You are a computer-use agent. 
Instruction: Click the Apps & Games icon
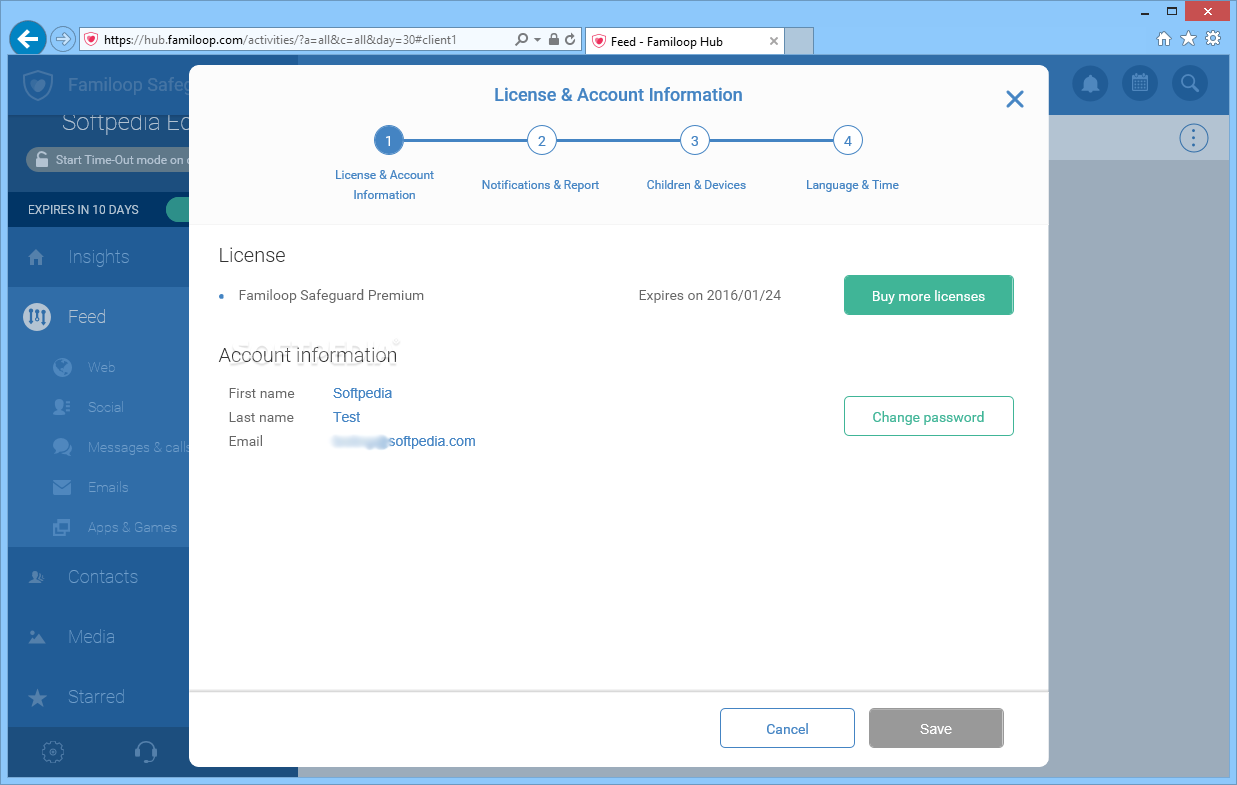(62, 527)
